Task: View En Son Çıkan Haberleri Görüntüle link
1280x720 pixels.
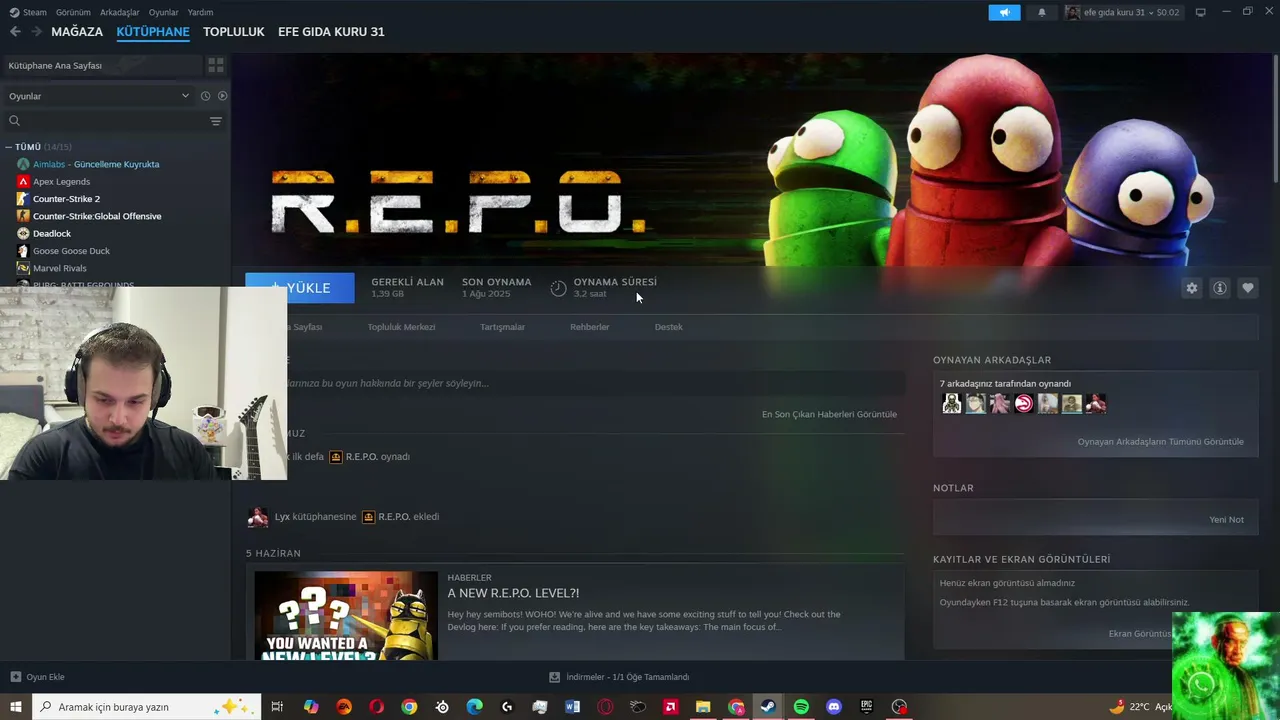Action: (x=829, y=414)
